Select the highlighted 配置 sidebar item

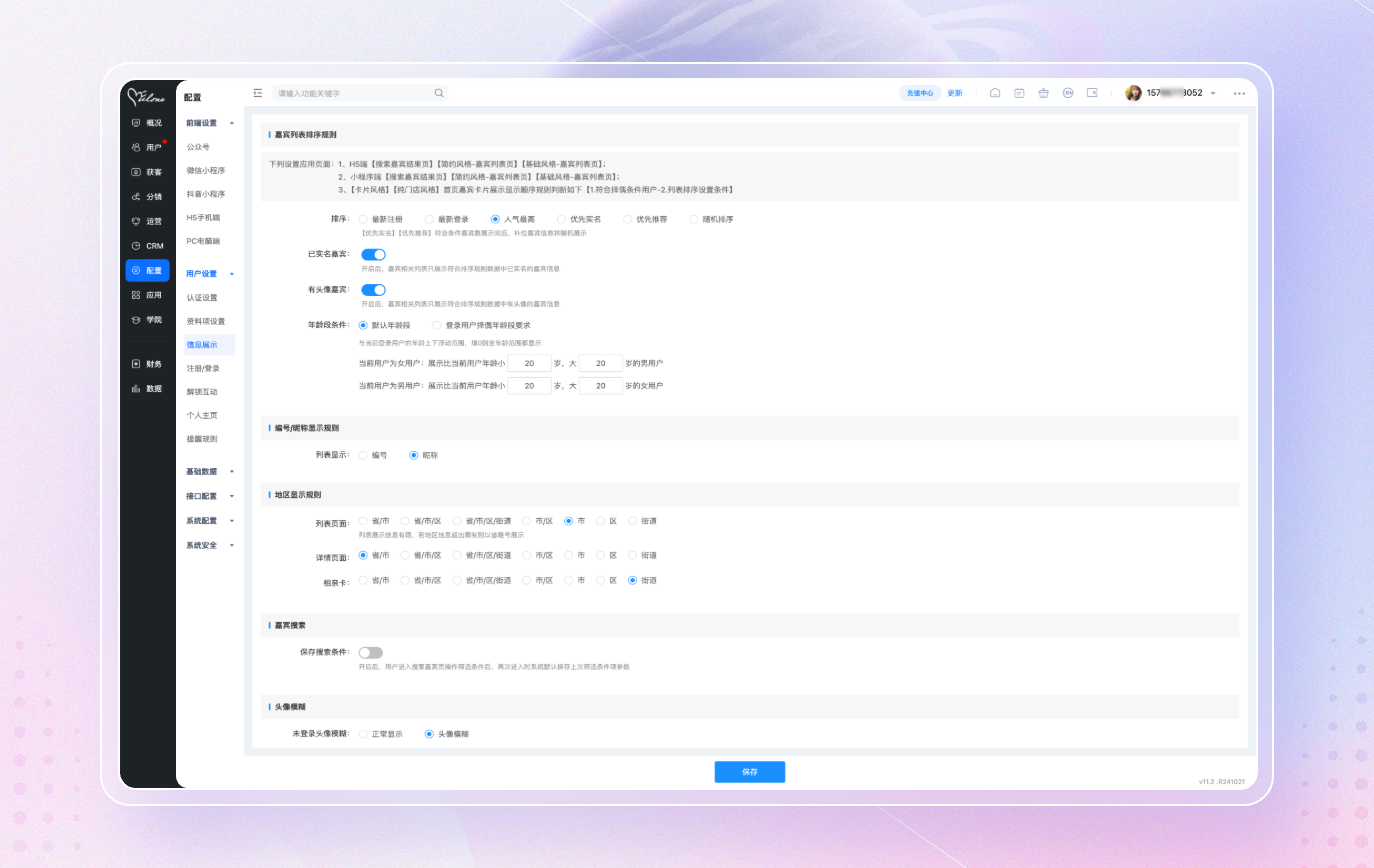coord(147,270)
